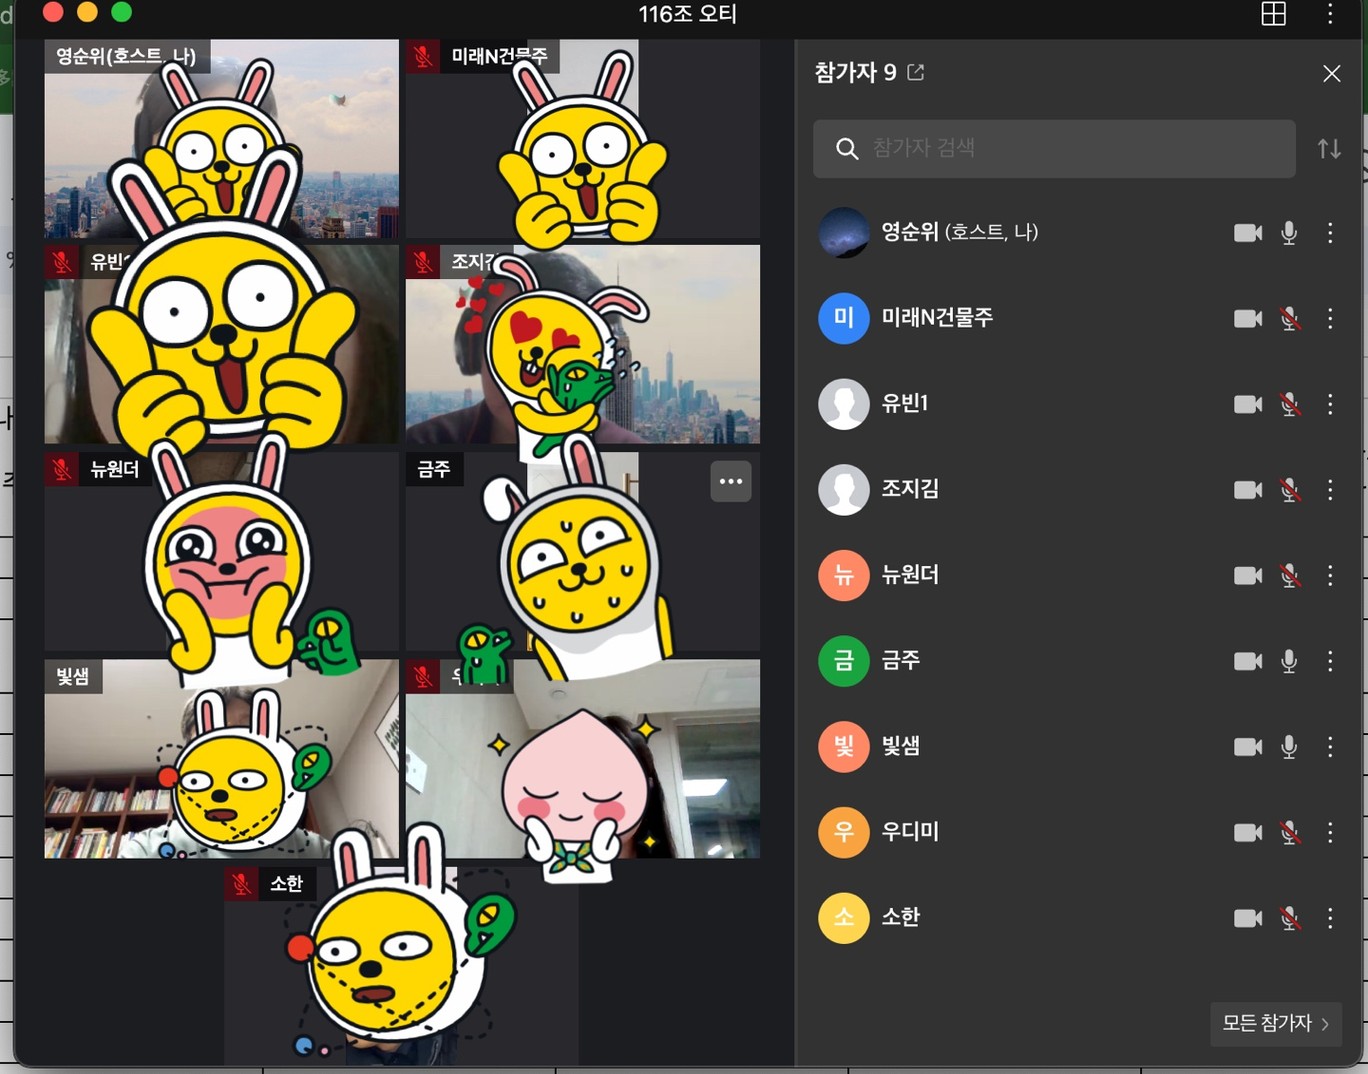Click the green 금 avatar
The image size is (1368, 1074).
(843, 661)
